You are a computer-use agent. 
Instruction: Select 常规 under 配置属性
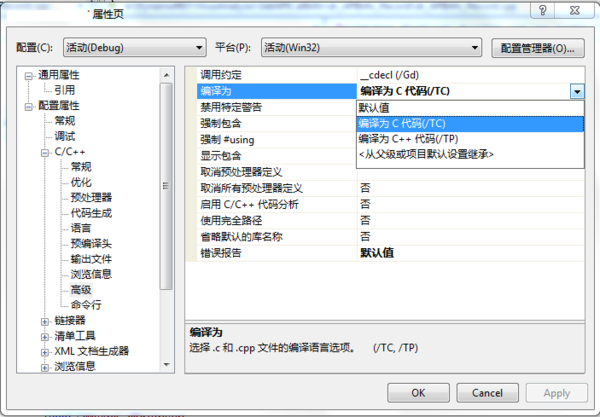coord(65,121)
